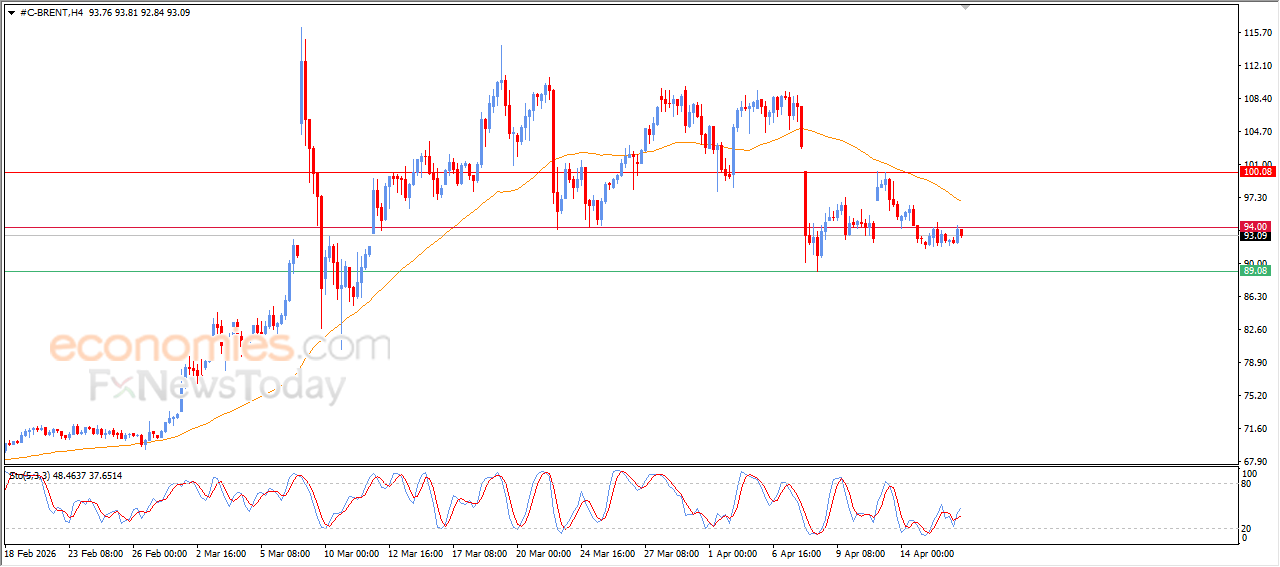Click the 17 Mar 08:00 date label

481,553
